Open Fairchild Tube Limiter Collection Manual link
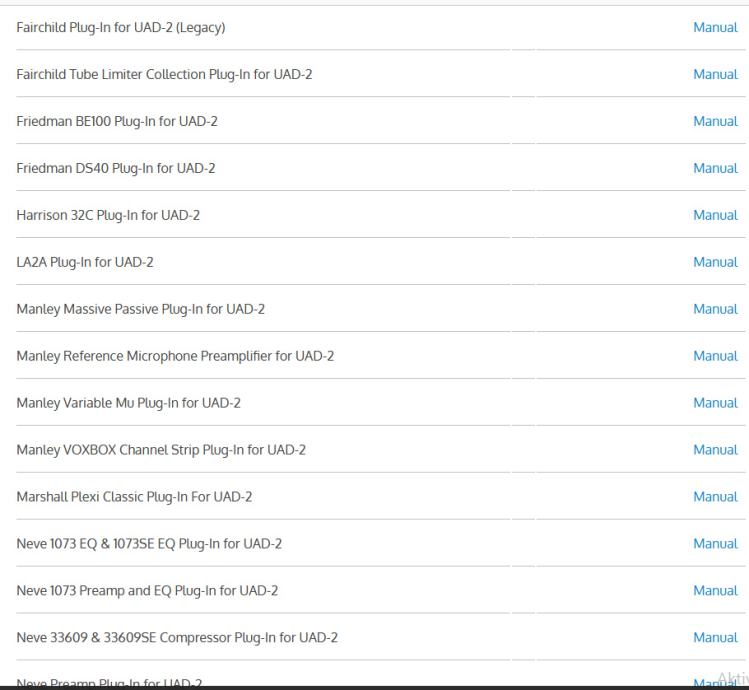 (x=715, y=74)
